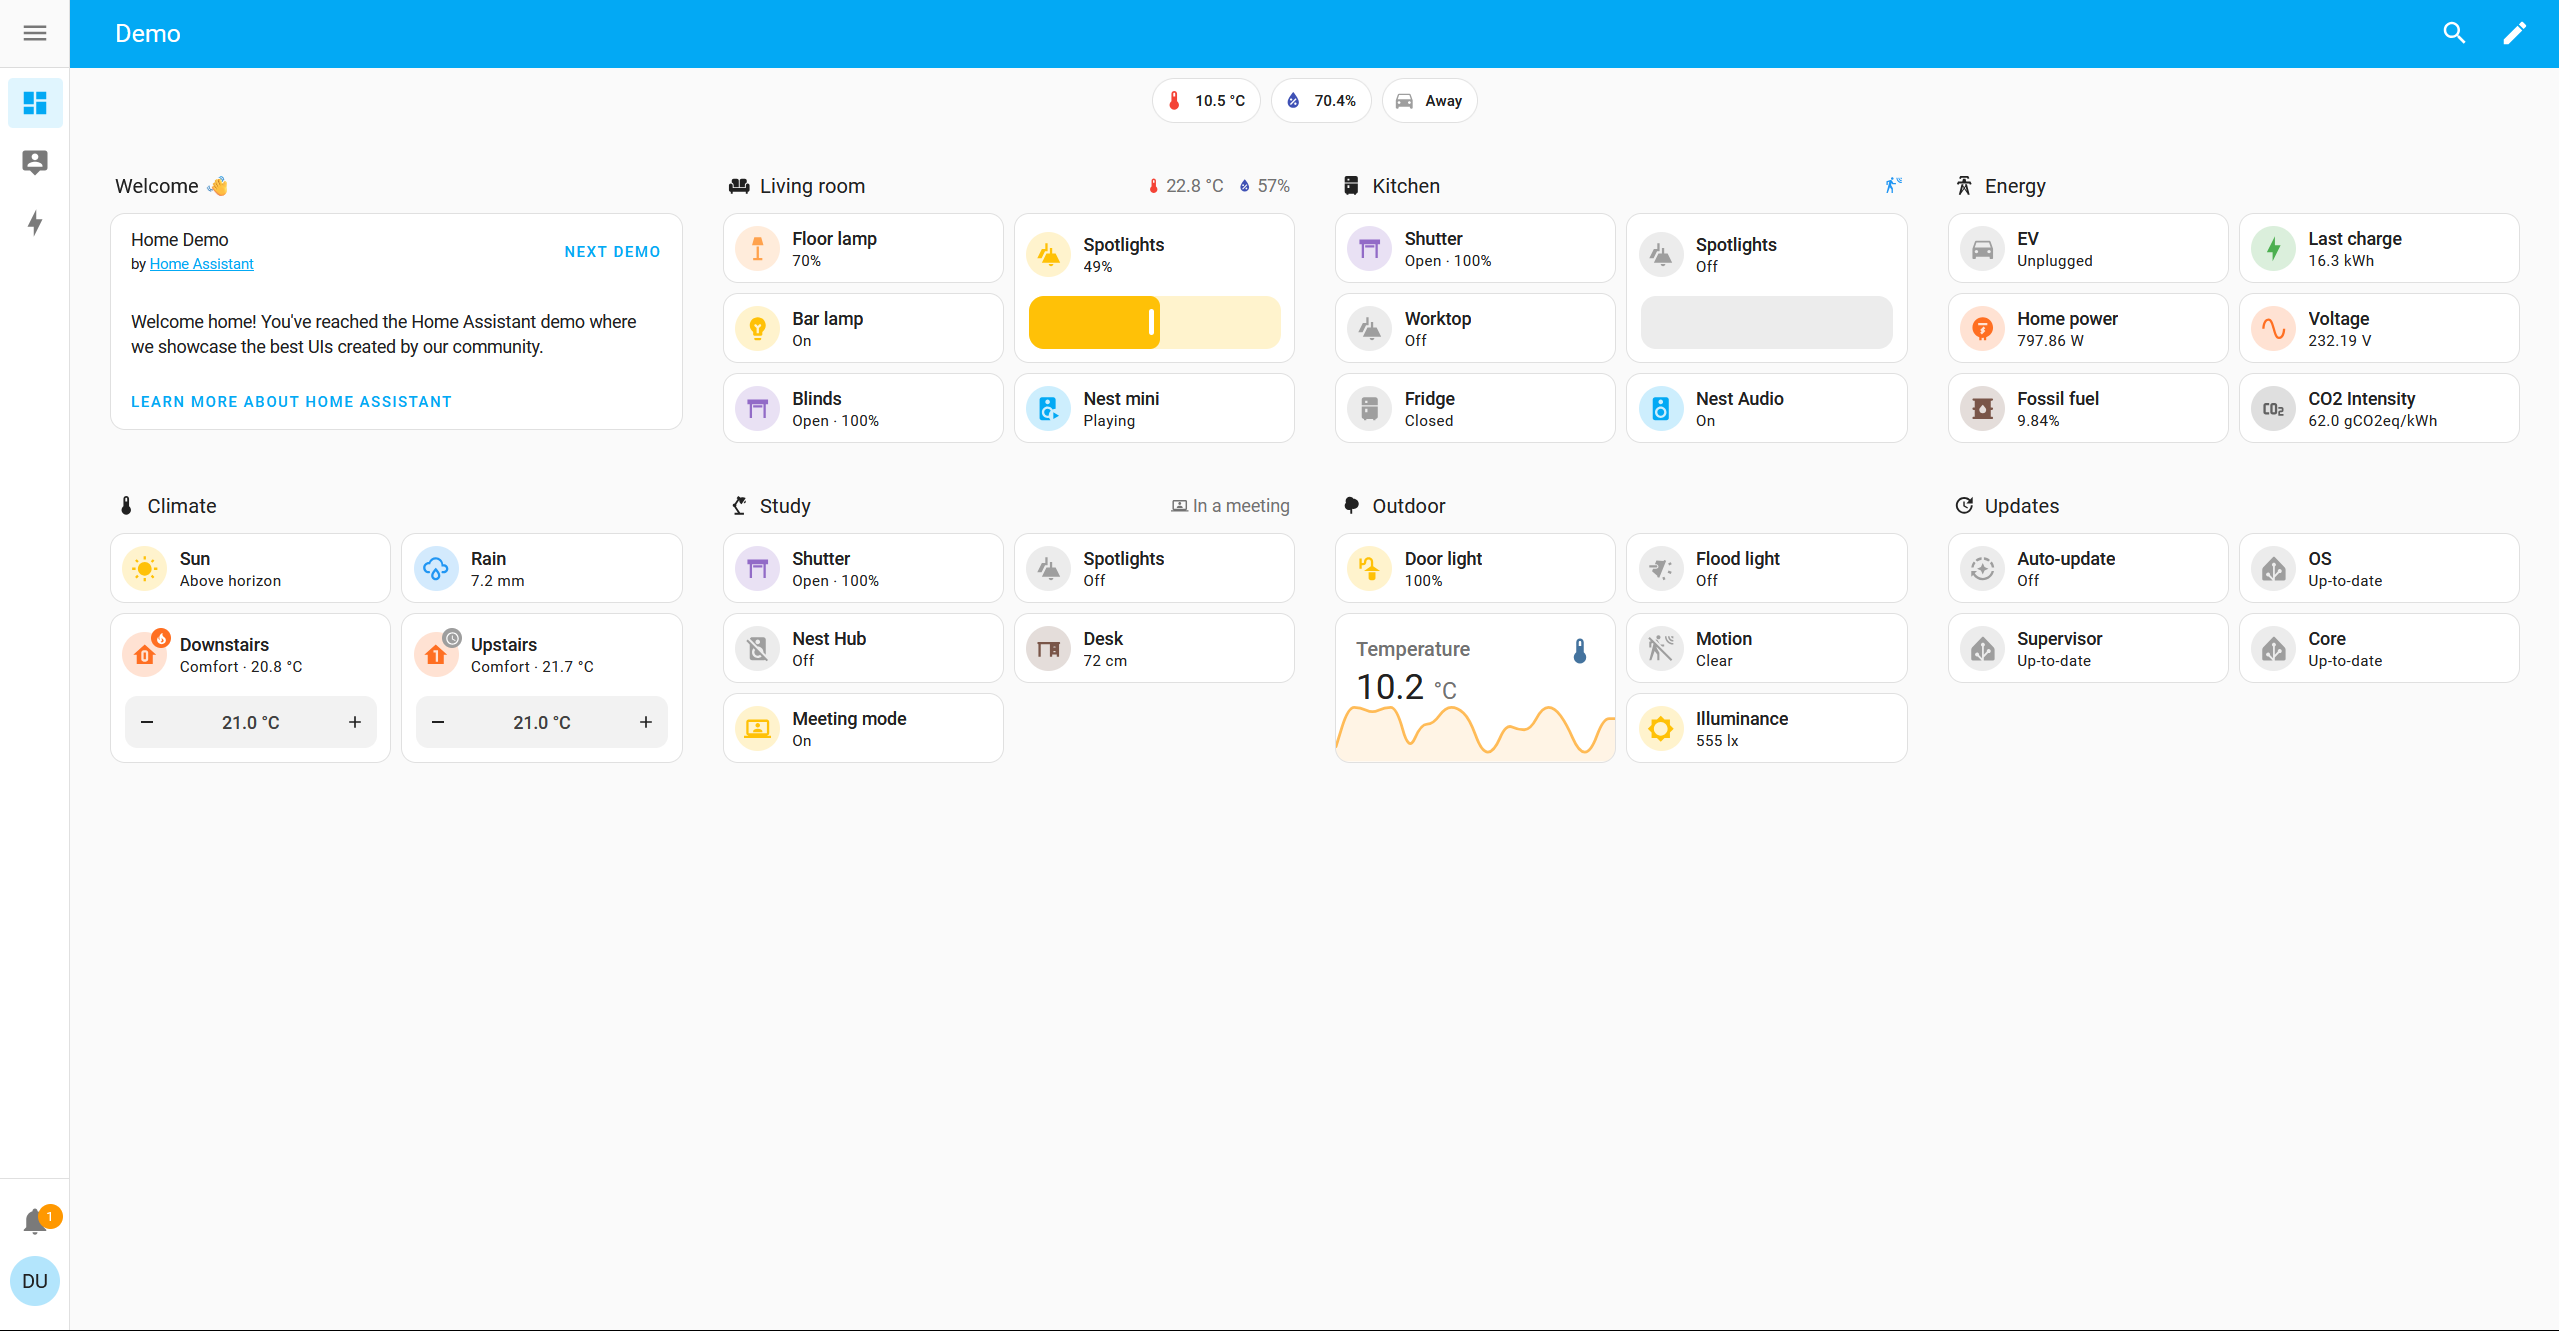Click the Floor lamp icon
This screenshot has height=1331, width=2559.
757,249
